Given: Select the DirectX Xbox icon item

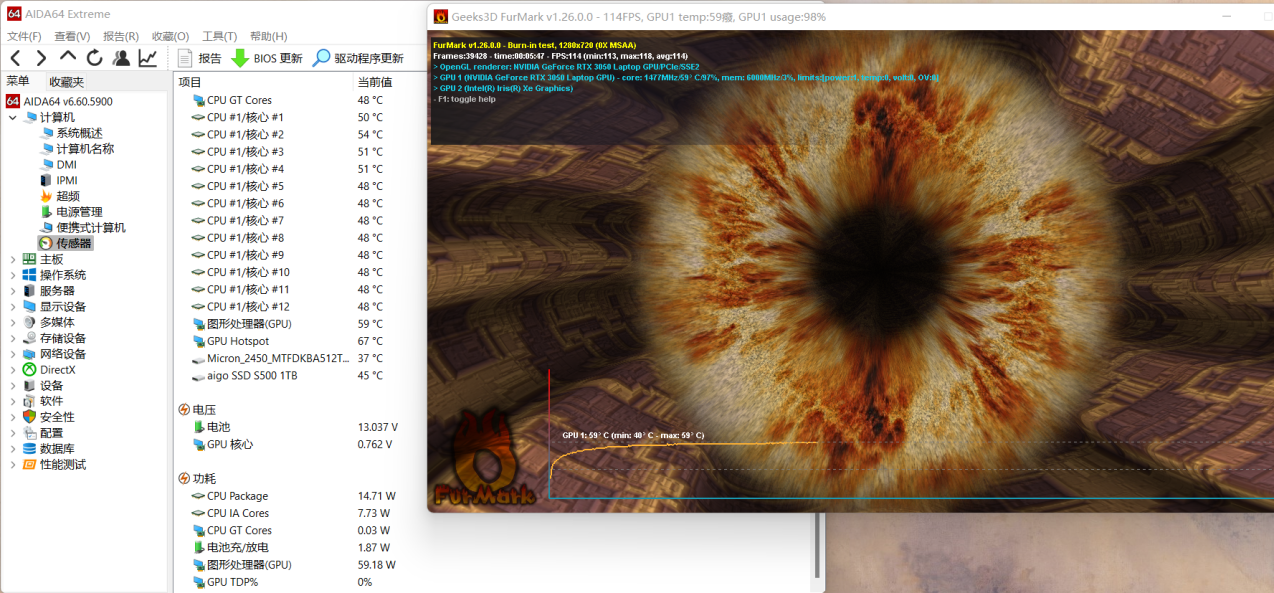Looking at the screenshot, I should coord(30,370).
